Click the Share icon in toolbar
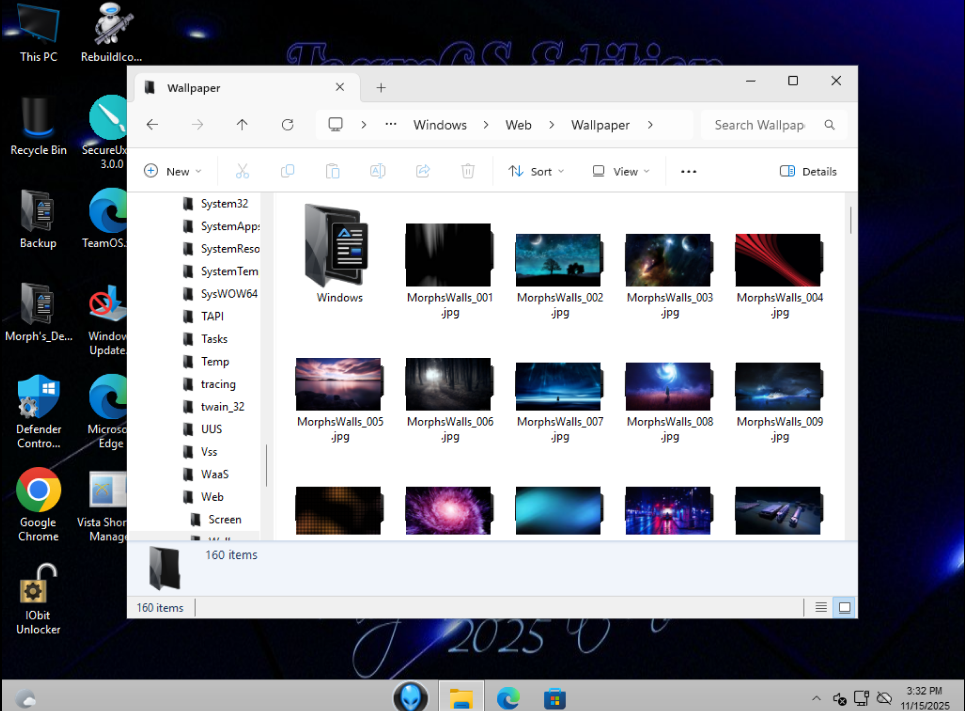 [422, 171]
